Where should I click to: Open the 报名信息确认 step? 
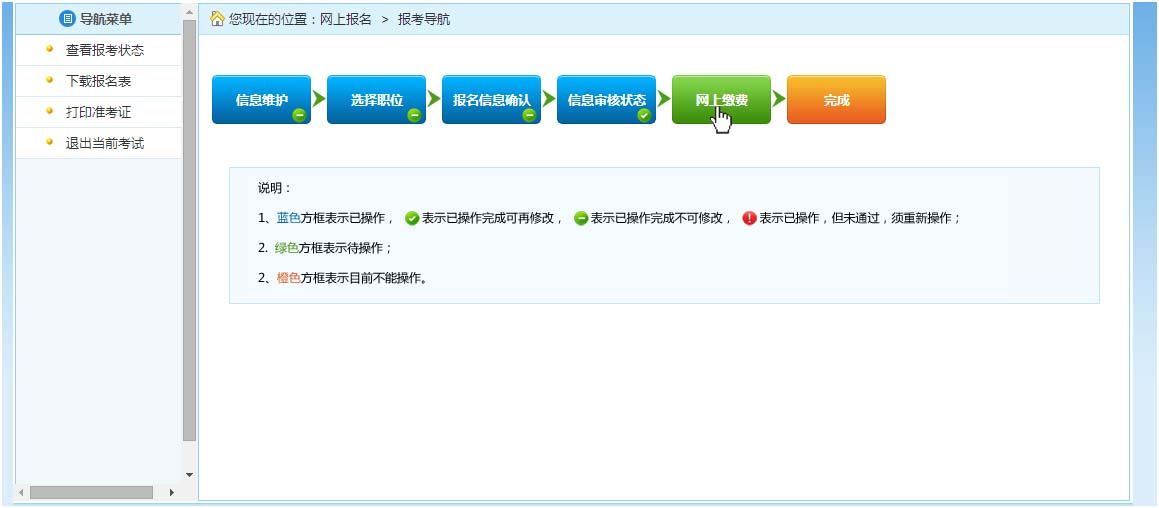click(x=491, y=99)
